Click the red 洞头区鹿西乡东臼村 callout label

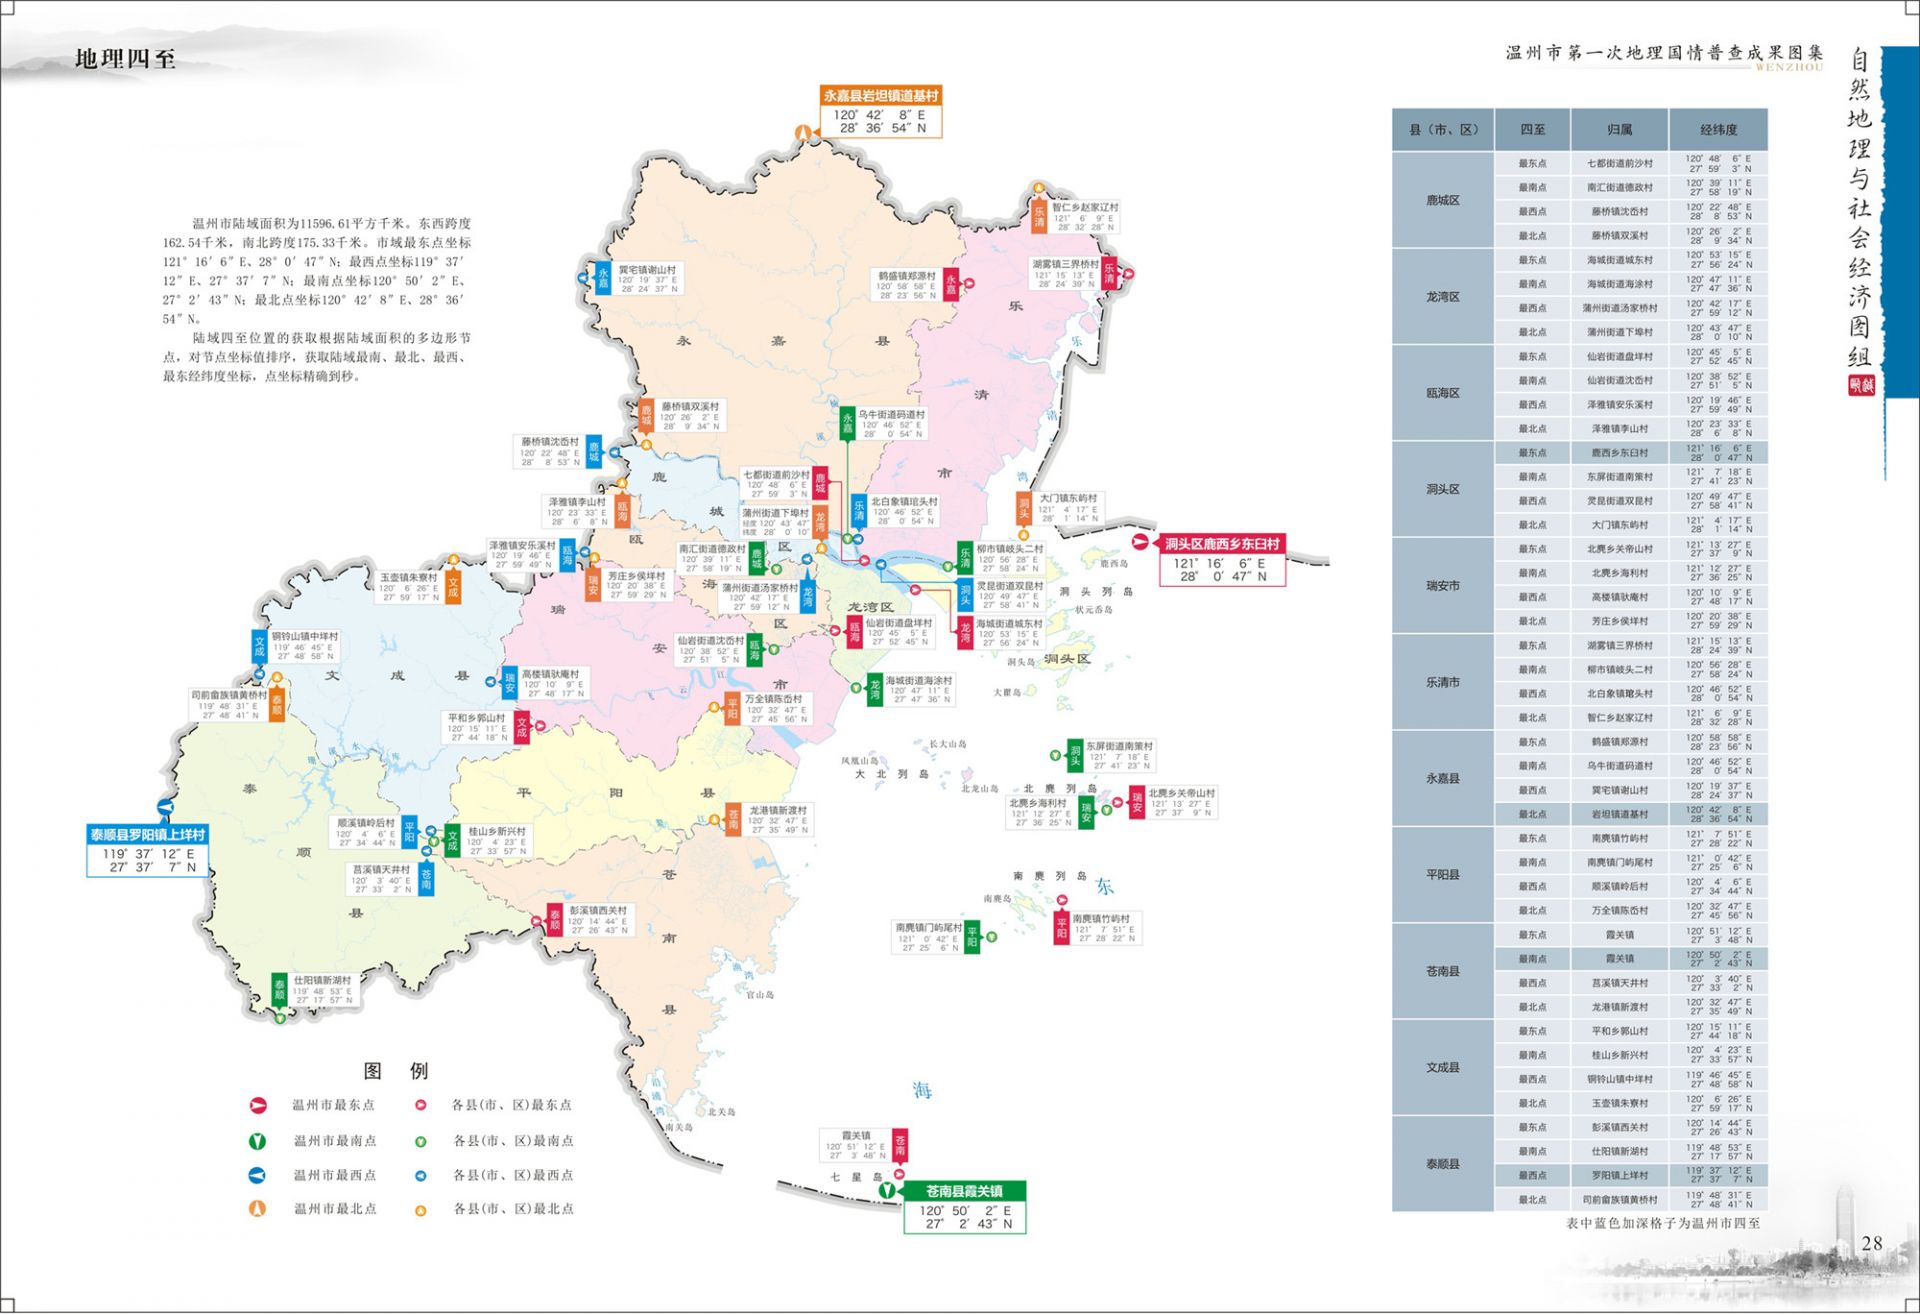(x=1222, y=544)
